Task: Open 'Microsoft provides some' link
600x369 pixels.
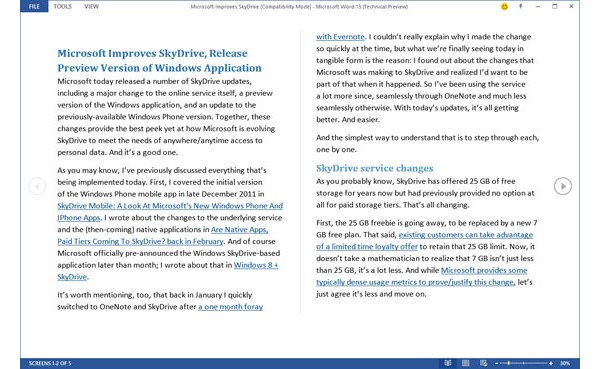Action: click(484, 271)
